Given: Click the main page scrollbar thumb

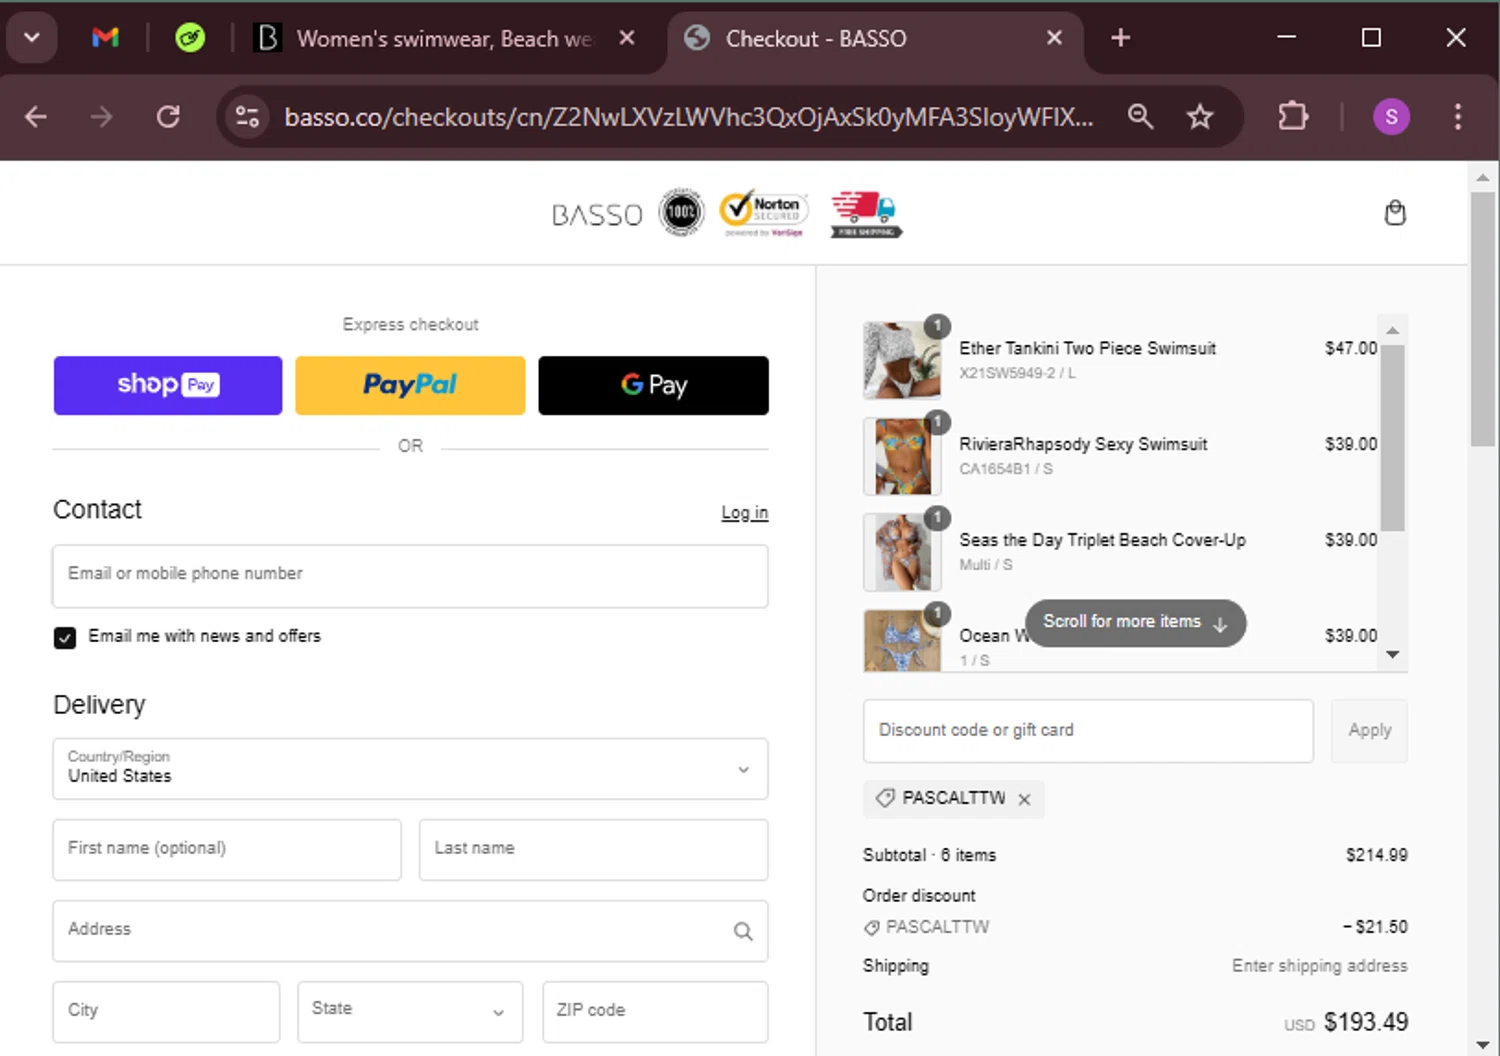Looking at the screenshot, I should click(1483, 320).
